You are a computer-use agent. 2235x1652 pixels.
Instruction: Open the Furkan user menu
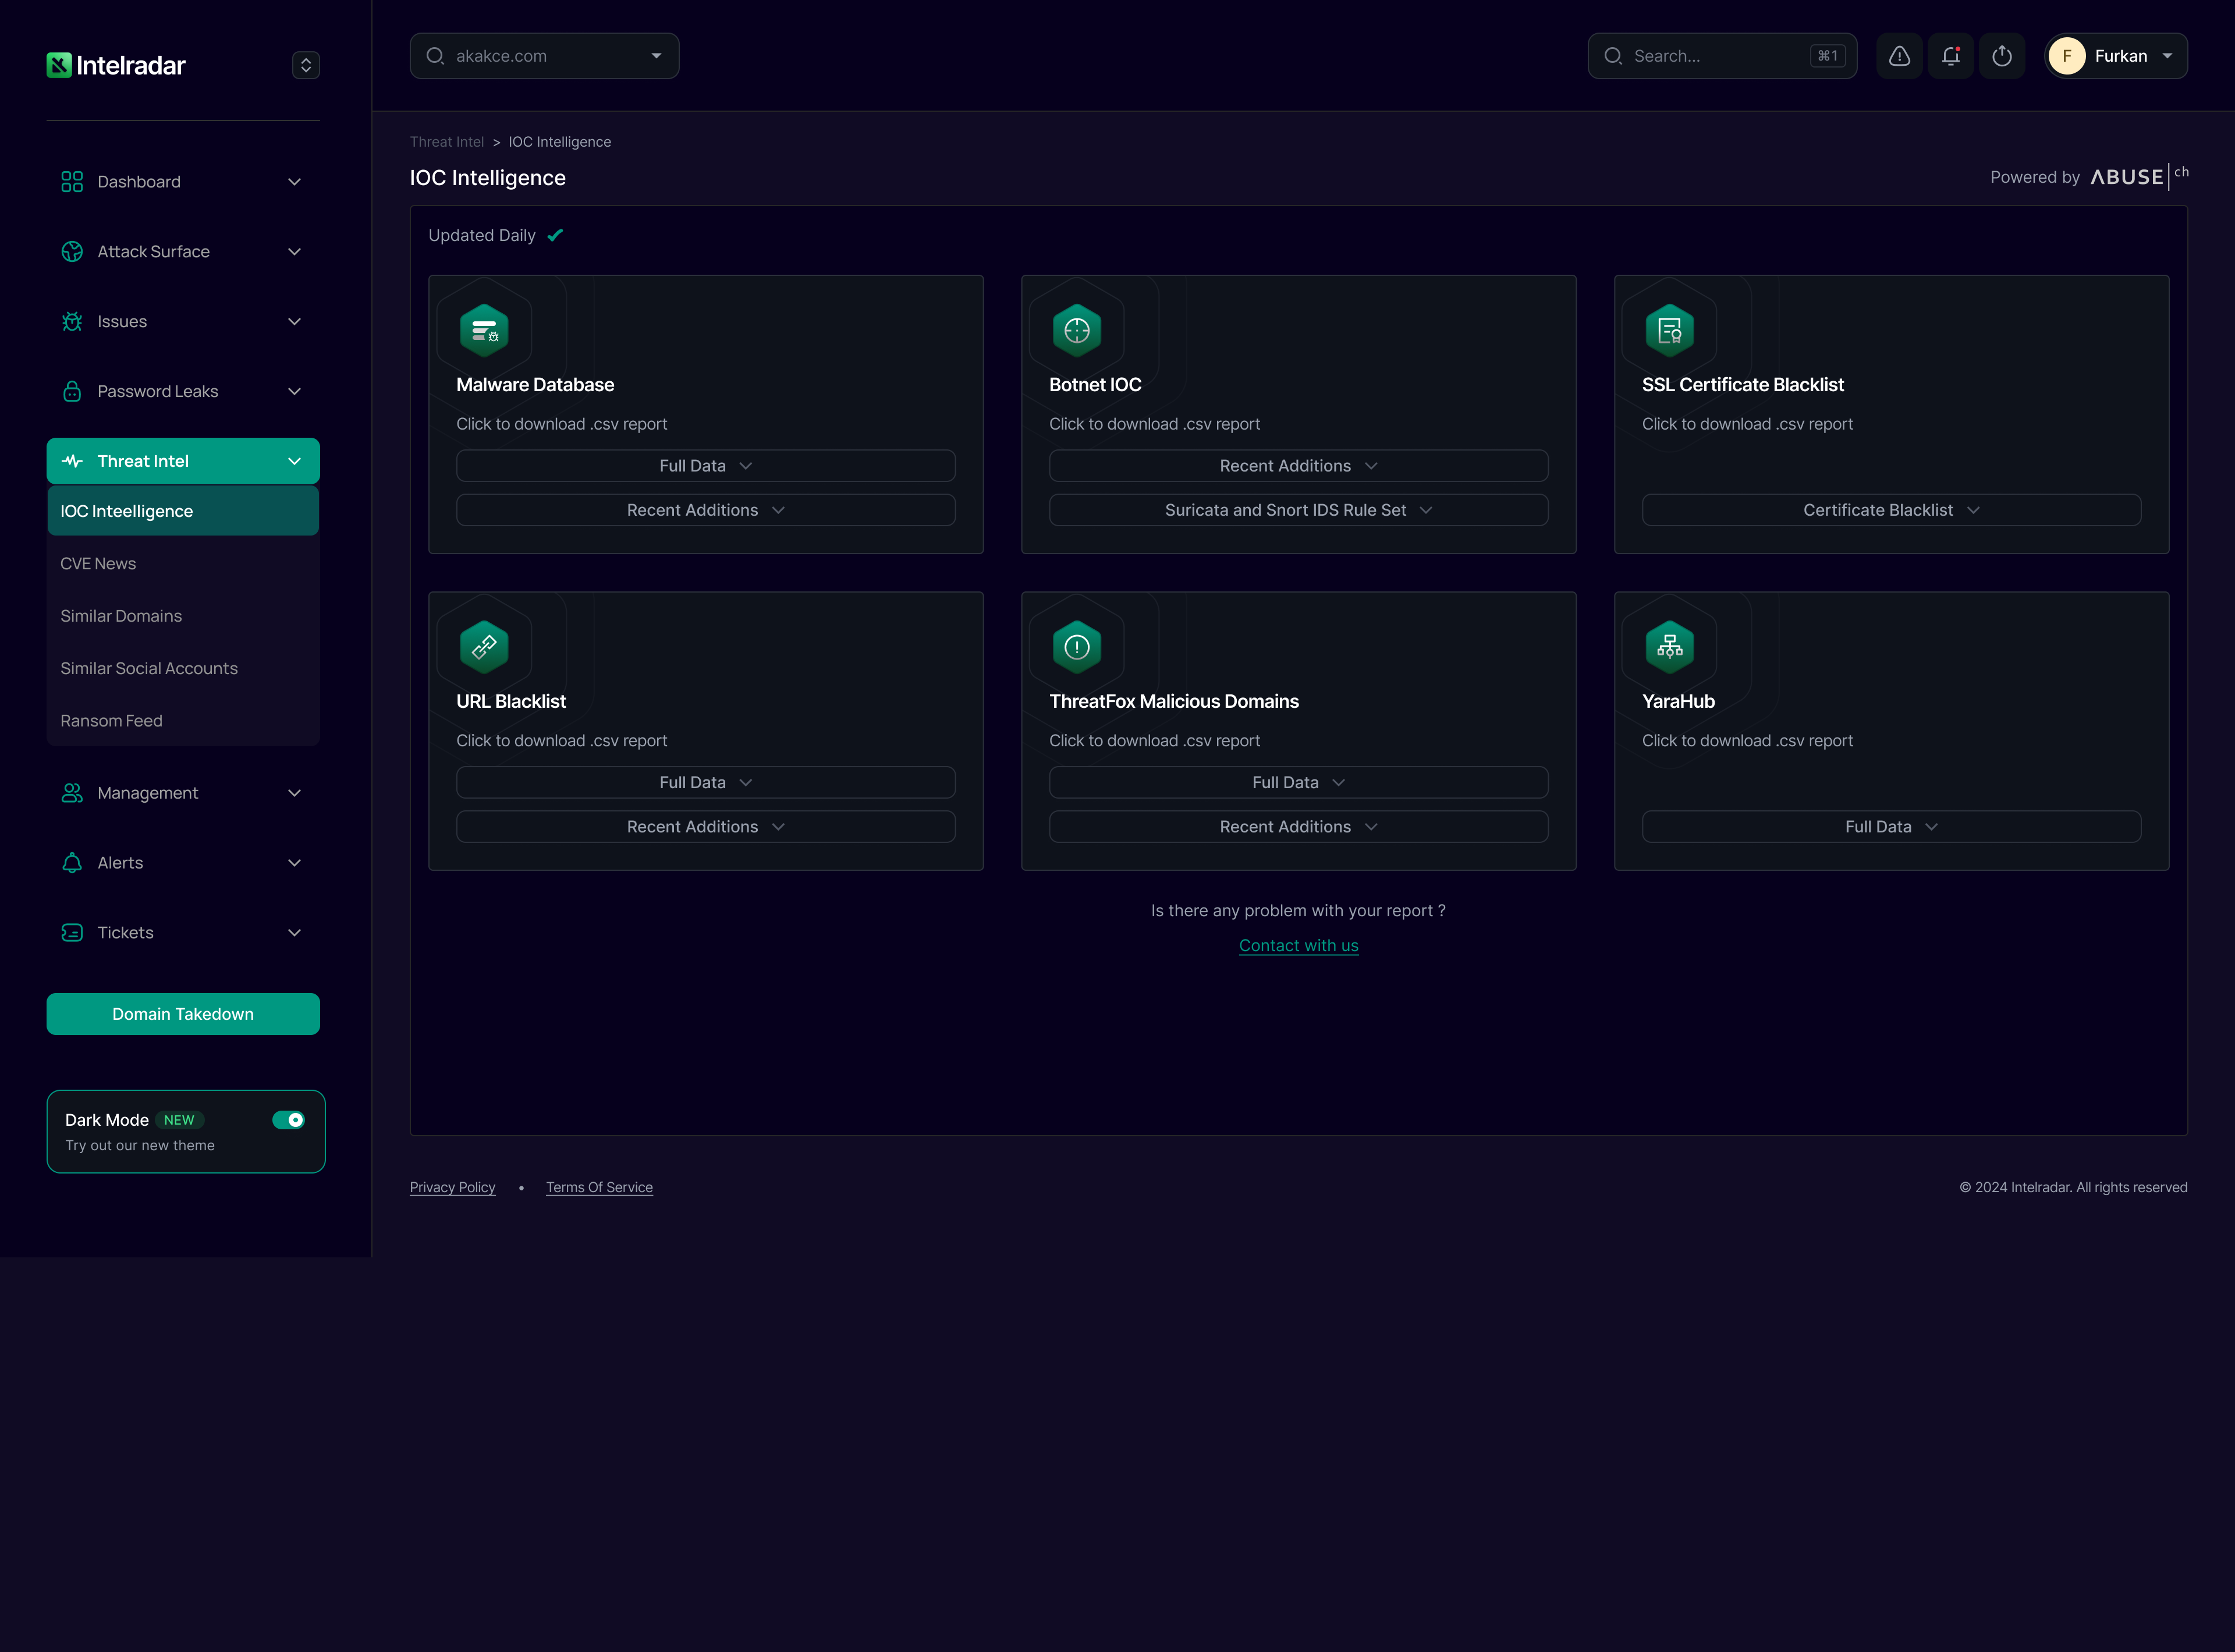coord(2116,56)
